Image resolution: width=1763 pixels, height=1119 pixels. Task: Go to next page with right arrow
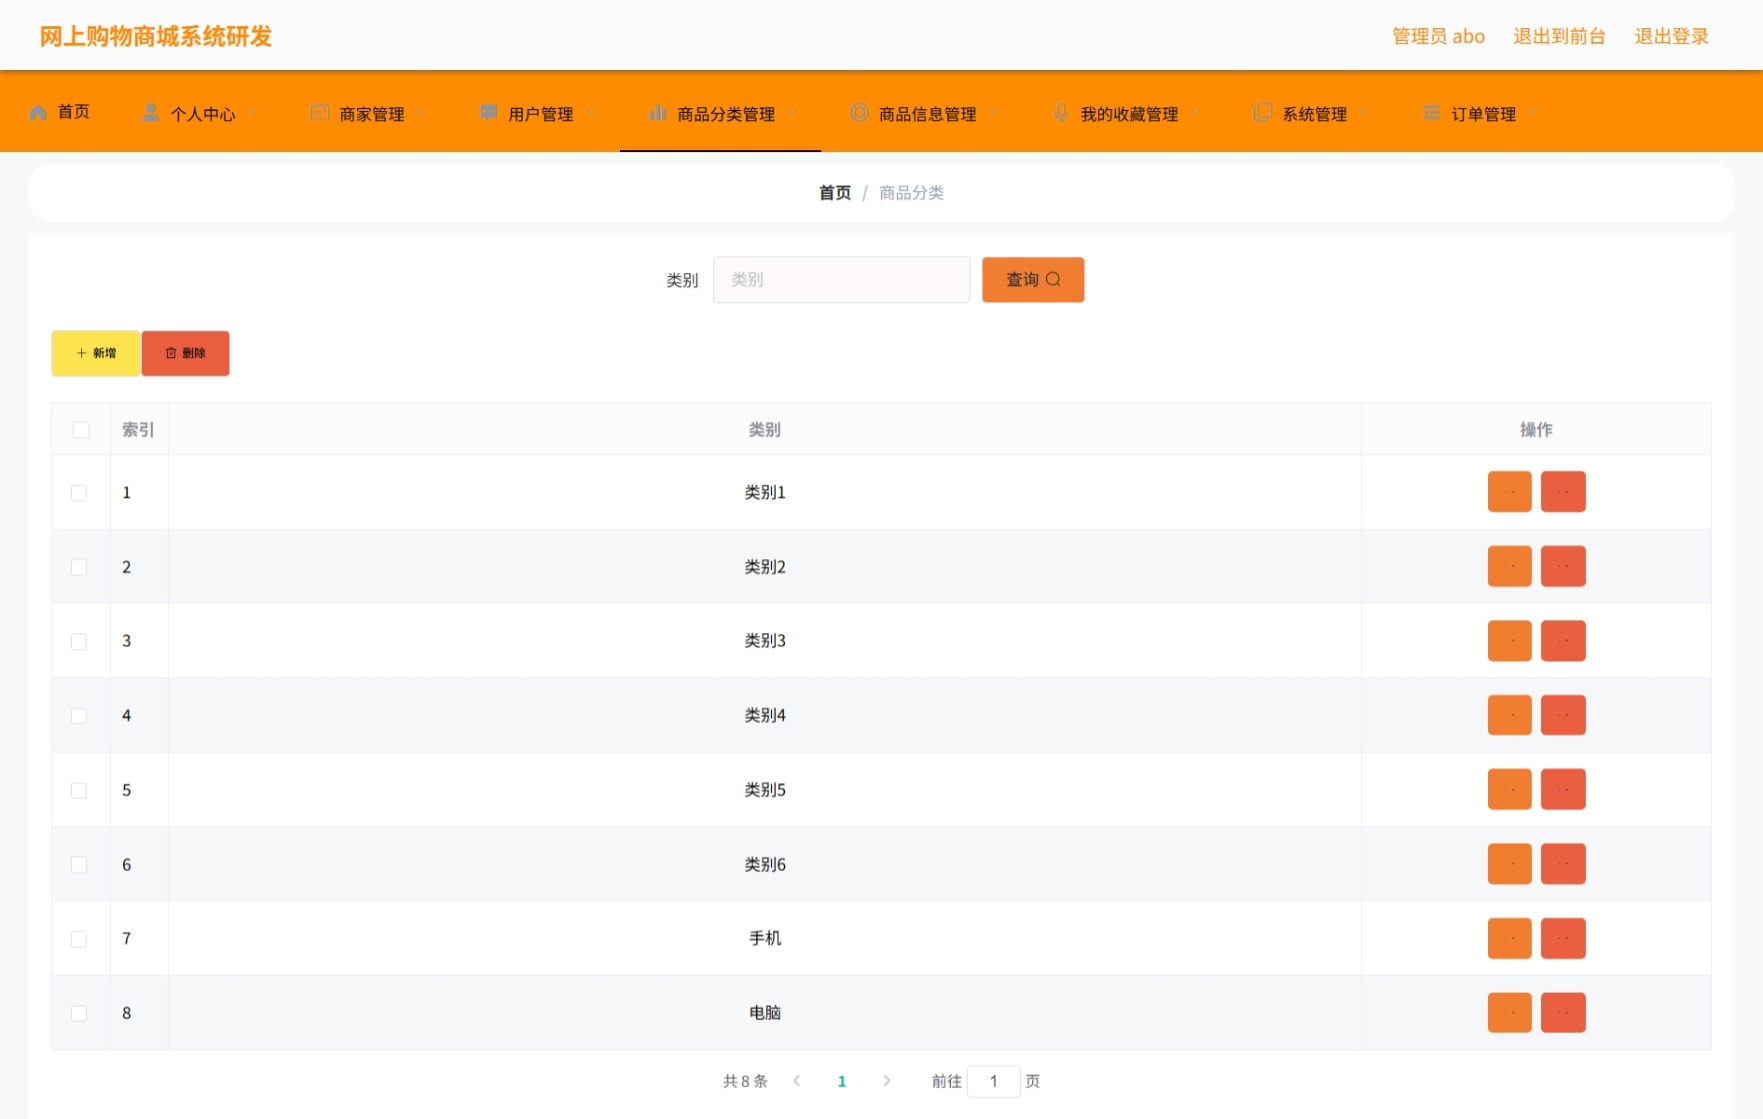tap(887, 1081)
